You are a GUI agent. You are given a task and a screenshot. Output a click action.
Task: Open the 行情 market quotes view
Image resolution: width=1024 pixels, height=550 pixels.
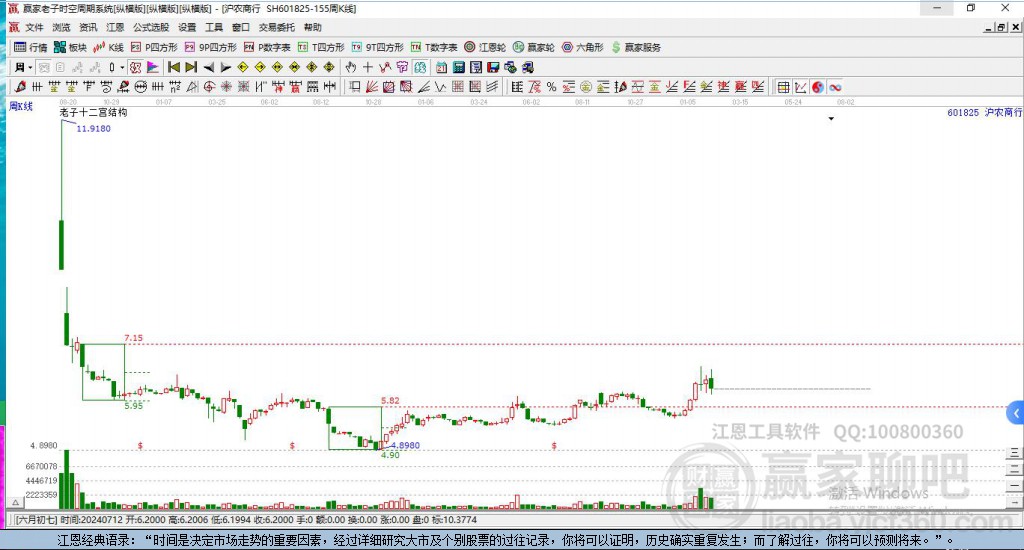[31, 47]
